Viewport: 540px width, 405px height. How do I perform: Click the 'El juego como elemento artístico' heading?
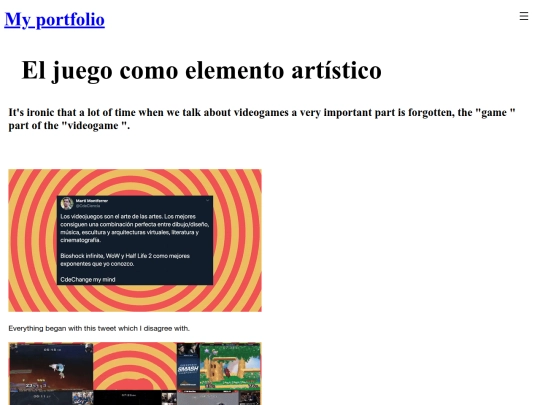tap(201, 71)
